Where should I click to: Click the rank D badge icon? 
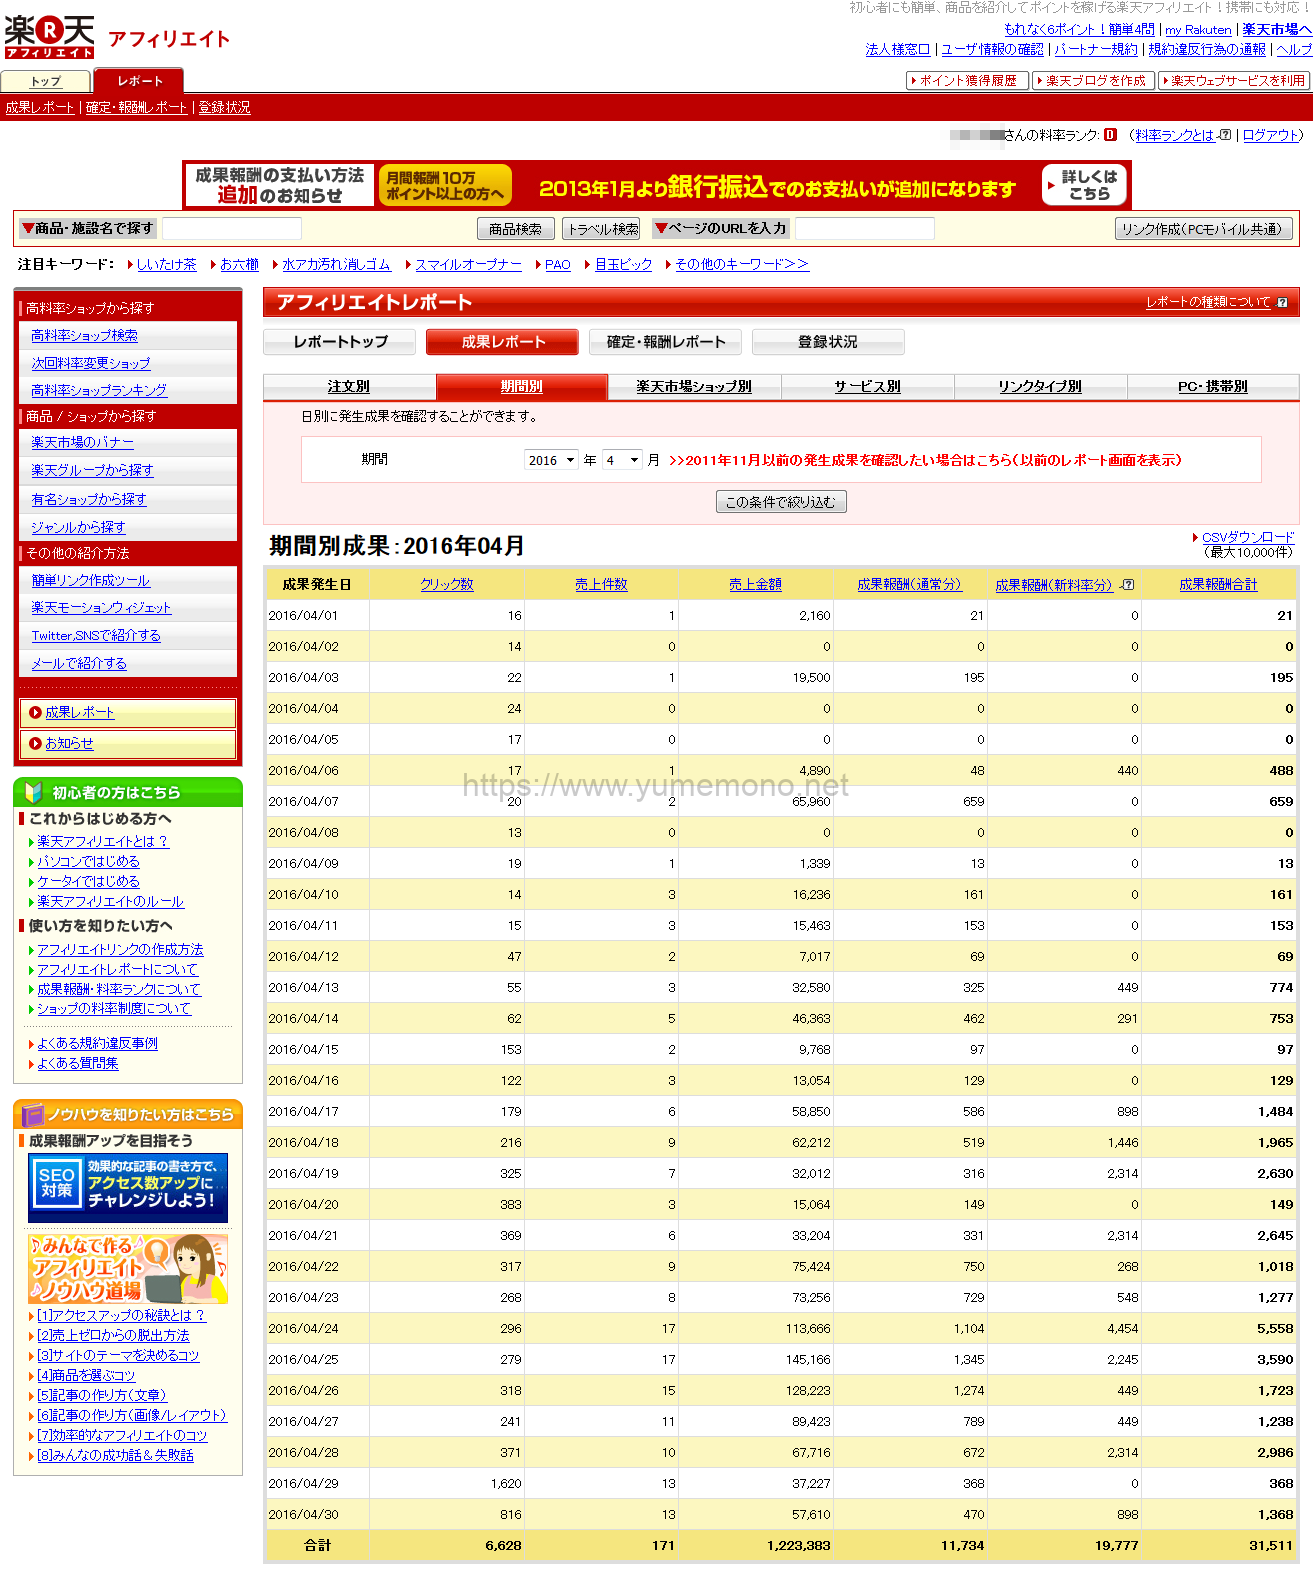tap(1110, 135)
